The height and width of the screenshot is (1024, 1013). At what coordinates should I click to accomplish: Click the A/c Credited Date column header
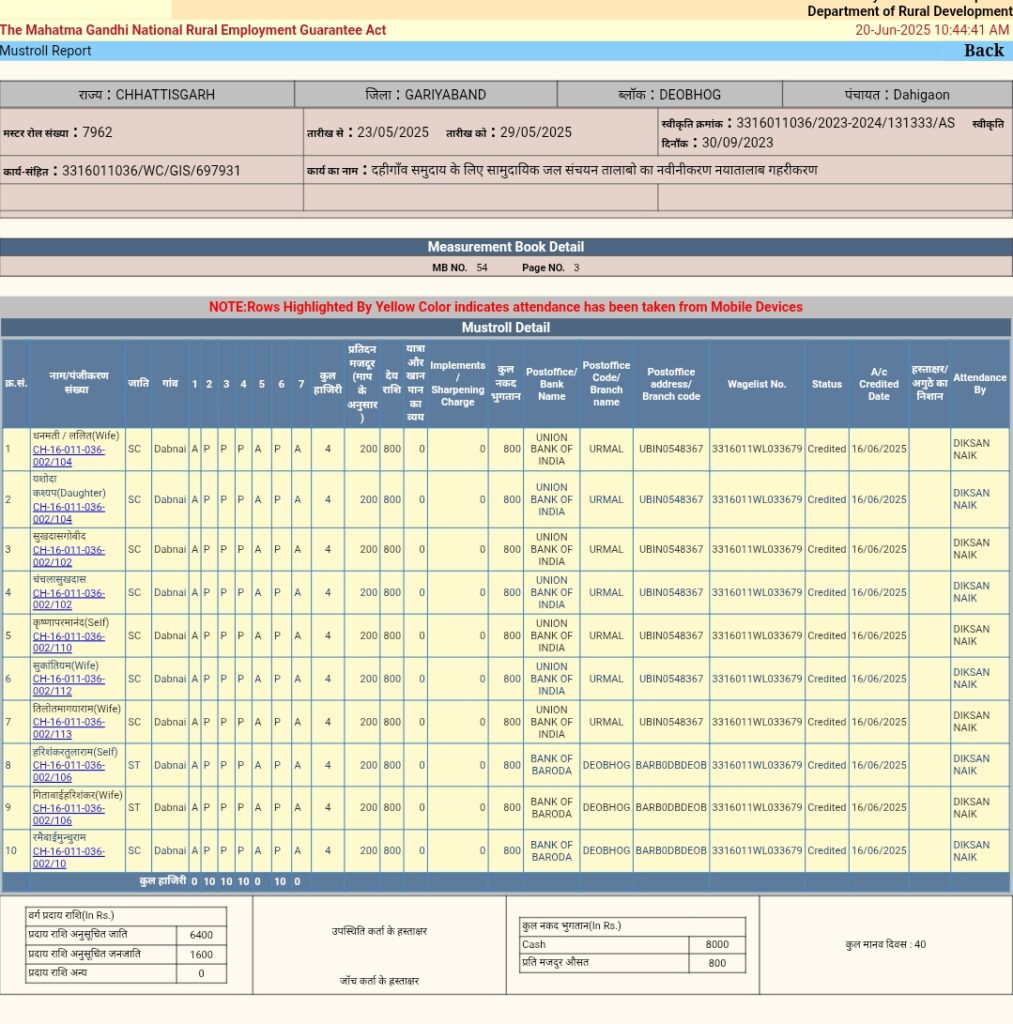coord(878,384)
